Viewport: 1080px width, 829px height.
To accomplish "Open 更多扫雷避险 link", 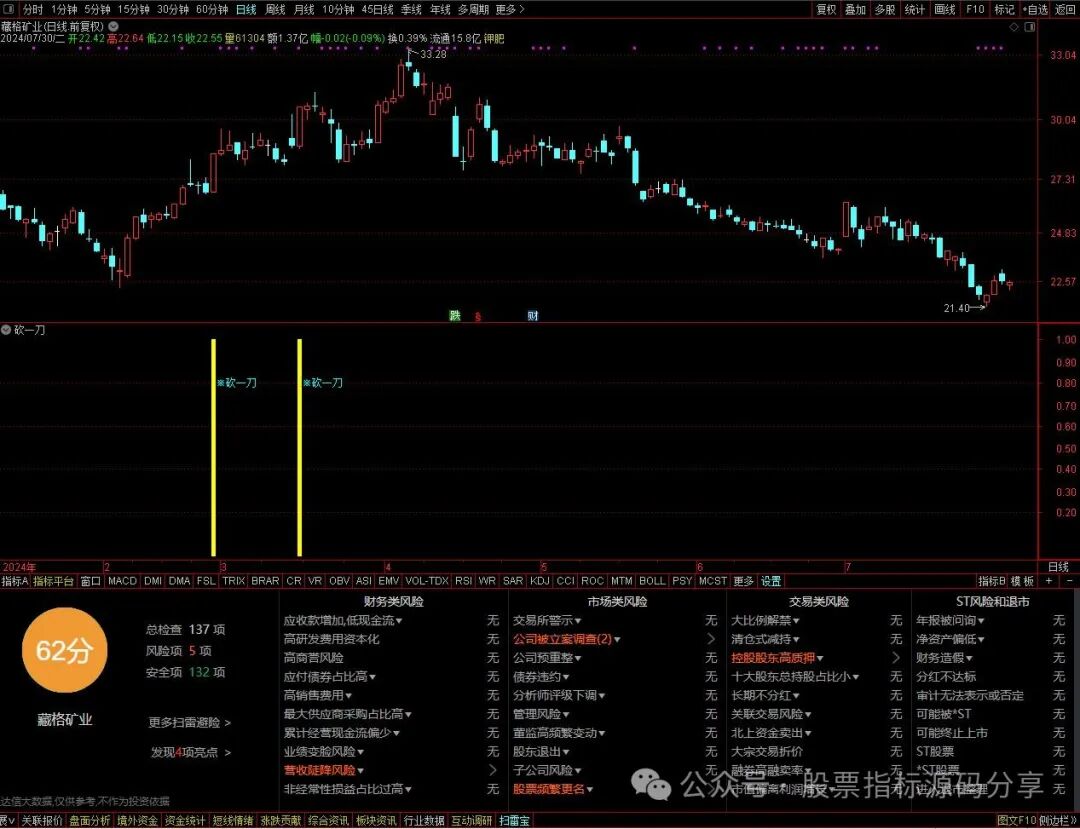I will click(189, 723).
